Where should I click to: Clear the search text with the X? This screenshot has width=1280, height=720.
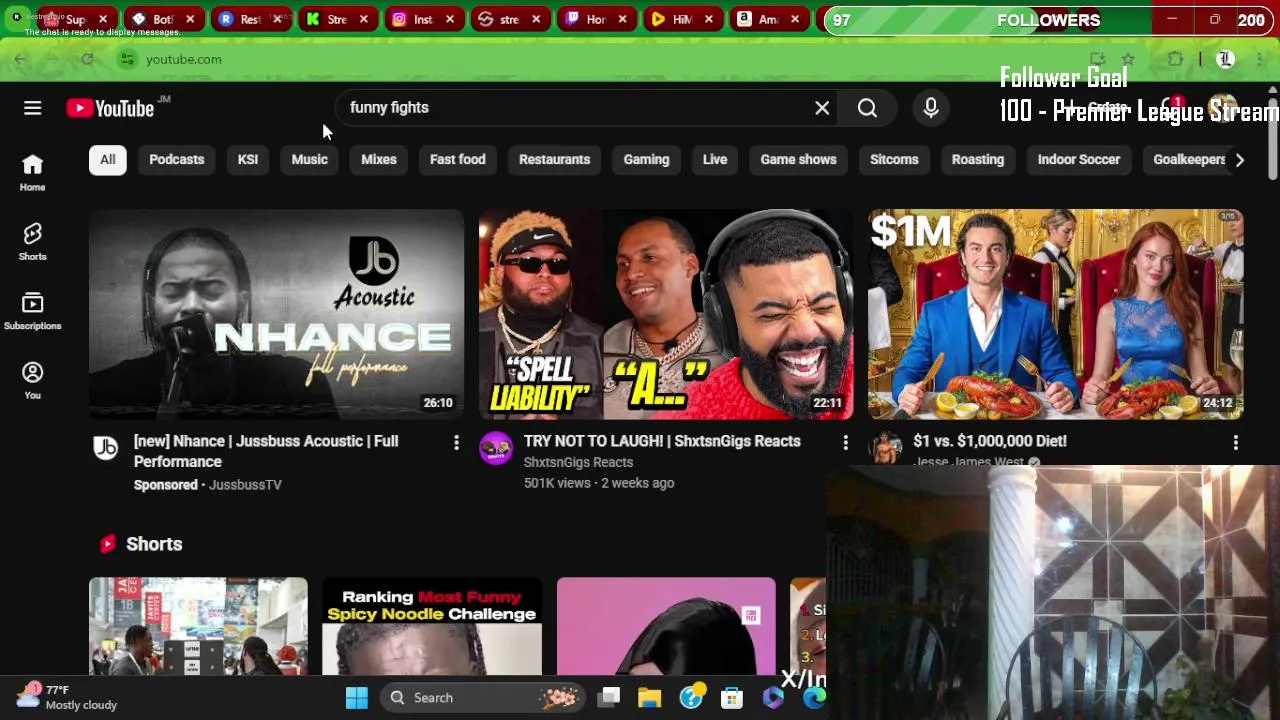point(822,108)
